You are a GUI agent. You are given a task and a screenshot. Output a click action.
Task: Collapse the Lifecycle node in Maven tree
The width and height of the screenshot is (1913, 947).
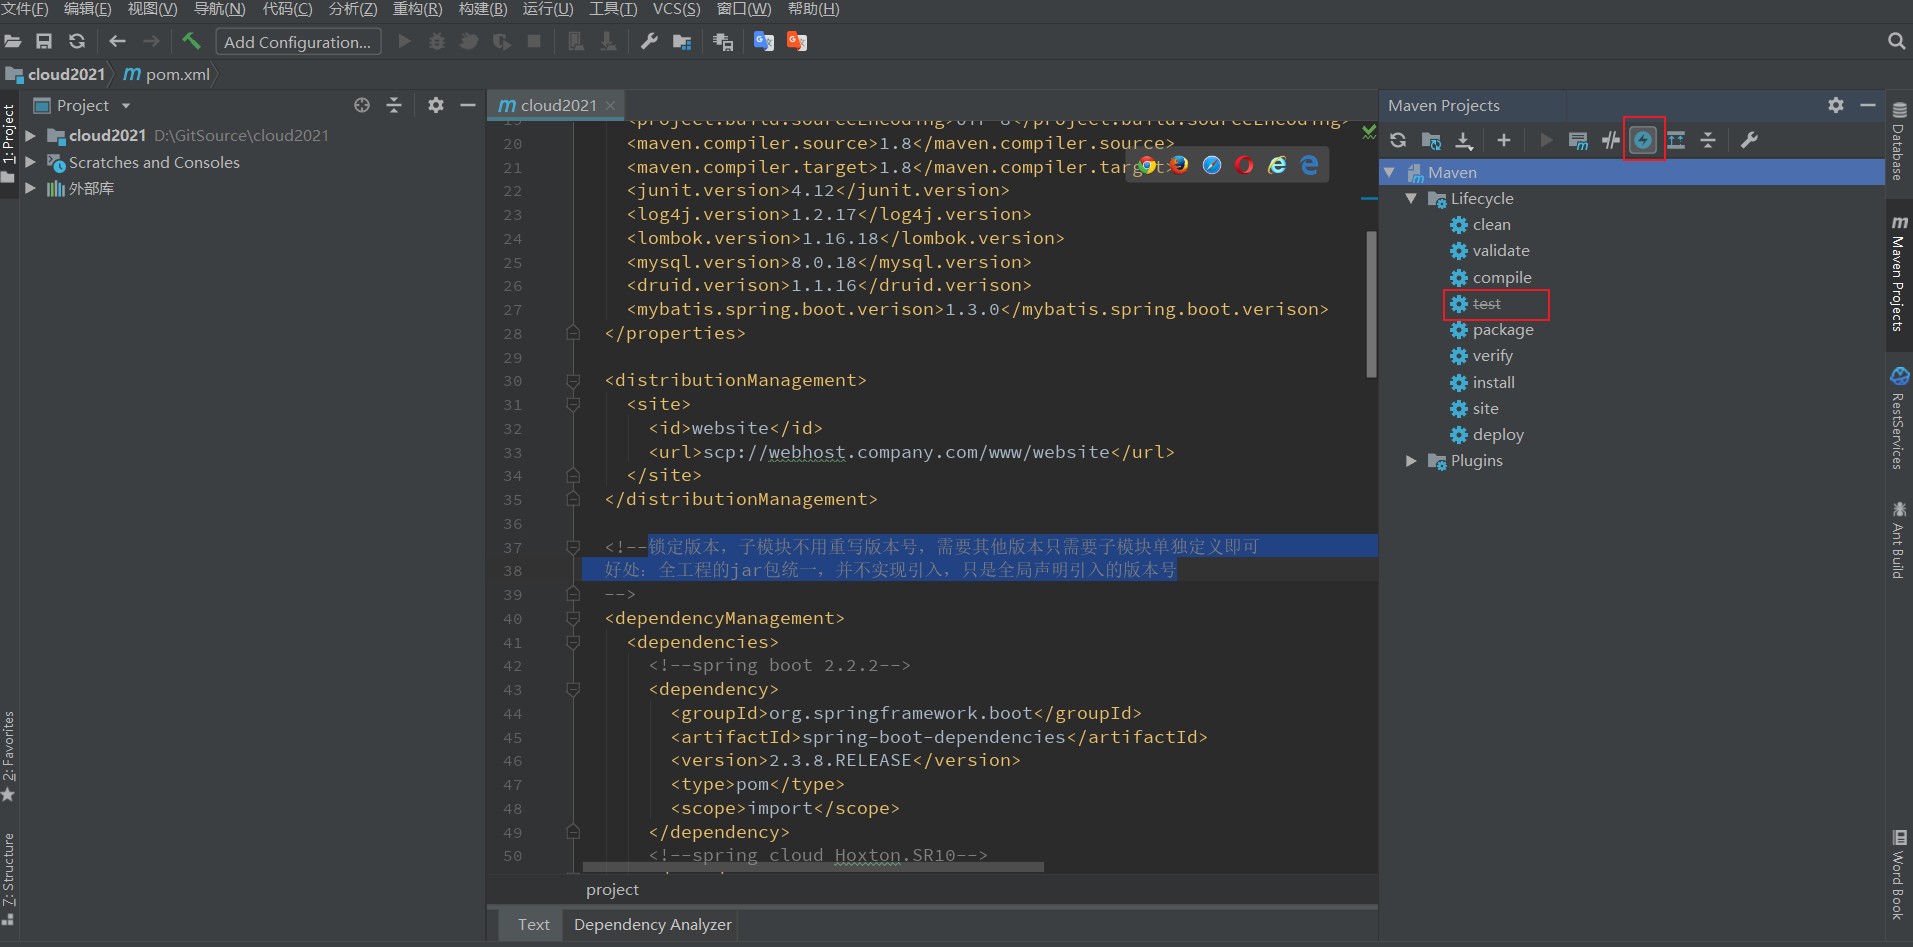[x=1411, y=198]
